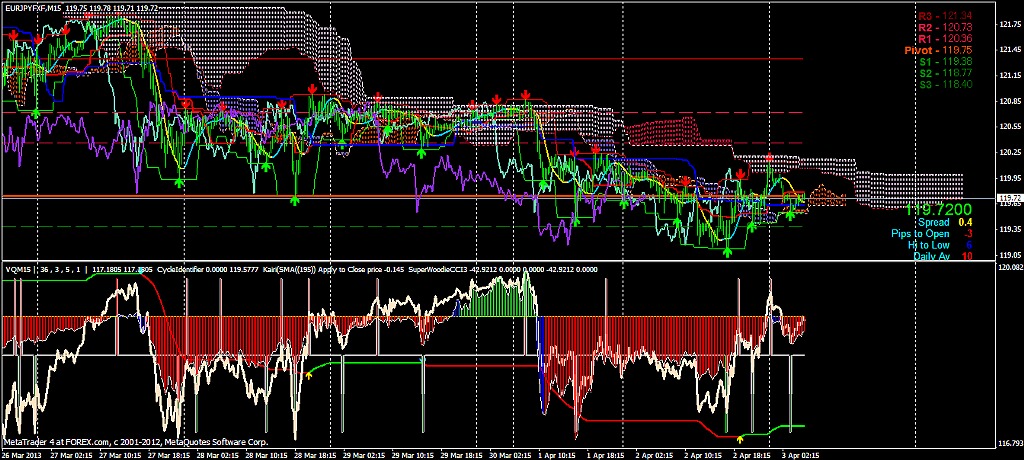The image size is (1024, 460).
Task: Click the yellow arrow where the indicator's green line starts
Action: coord(309,374)
